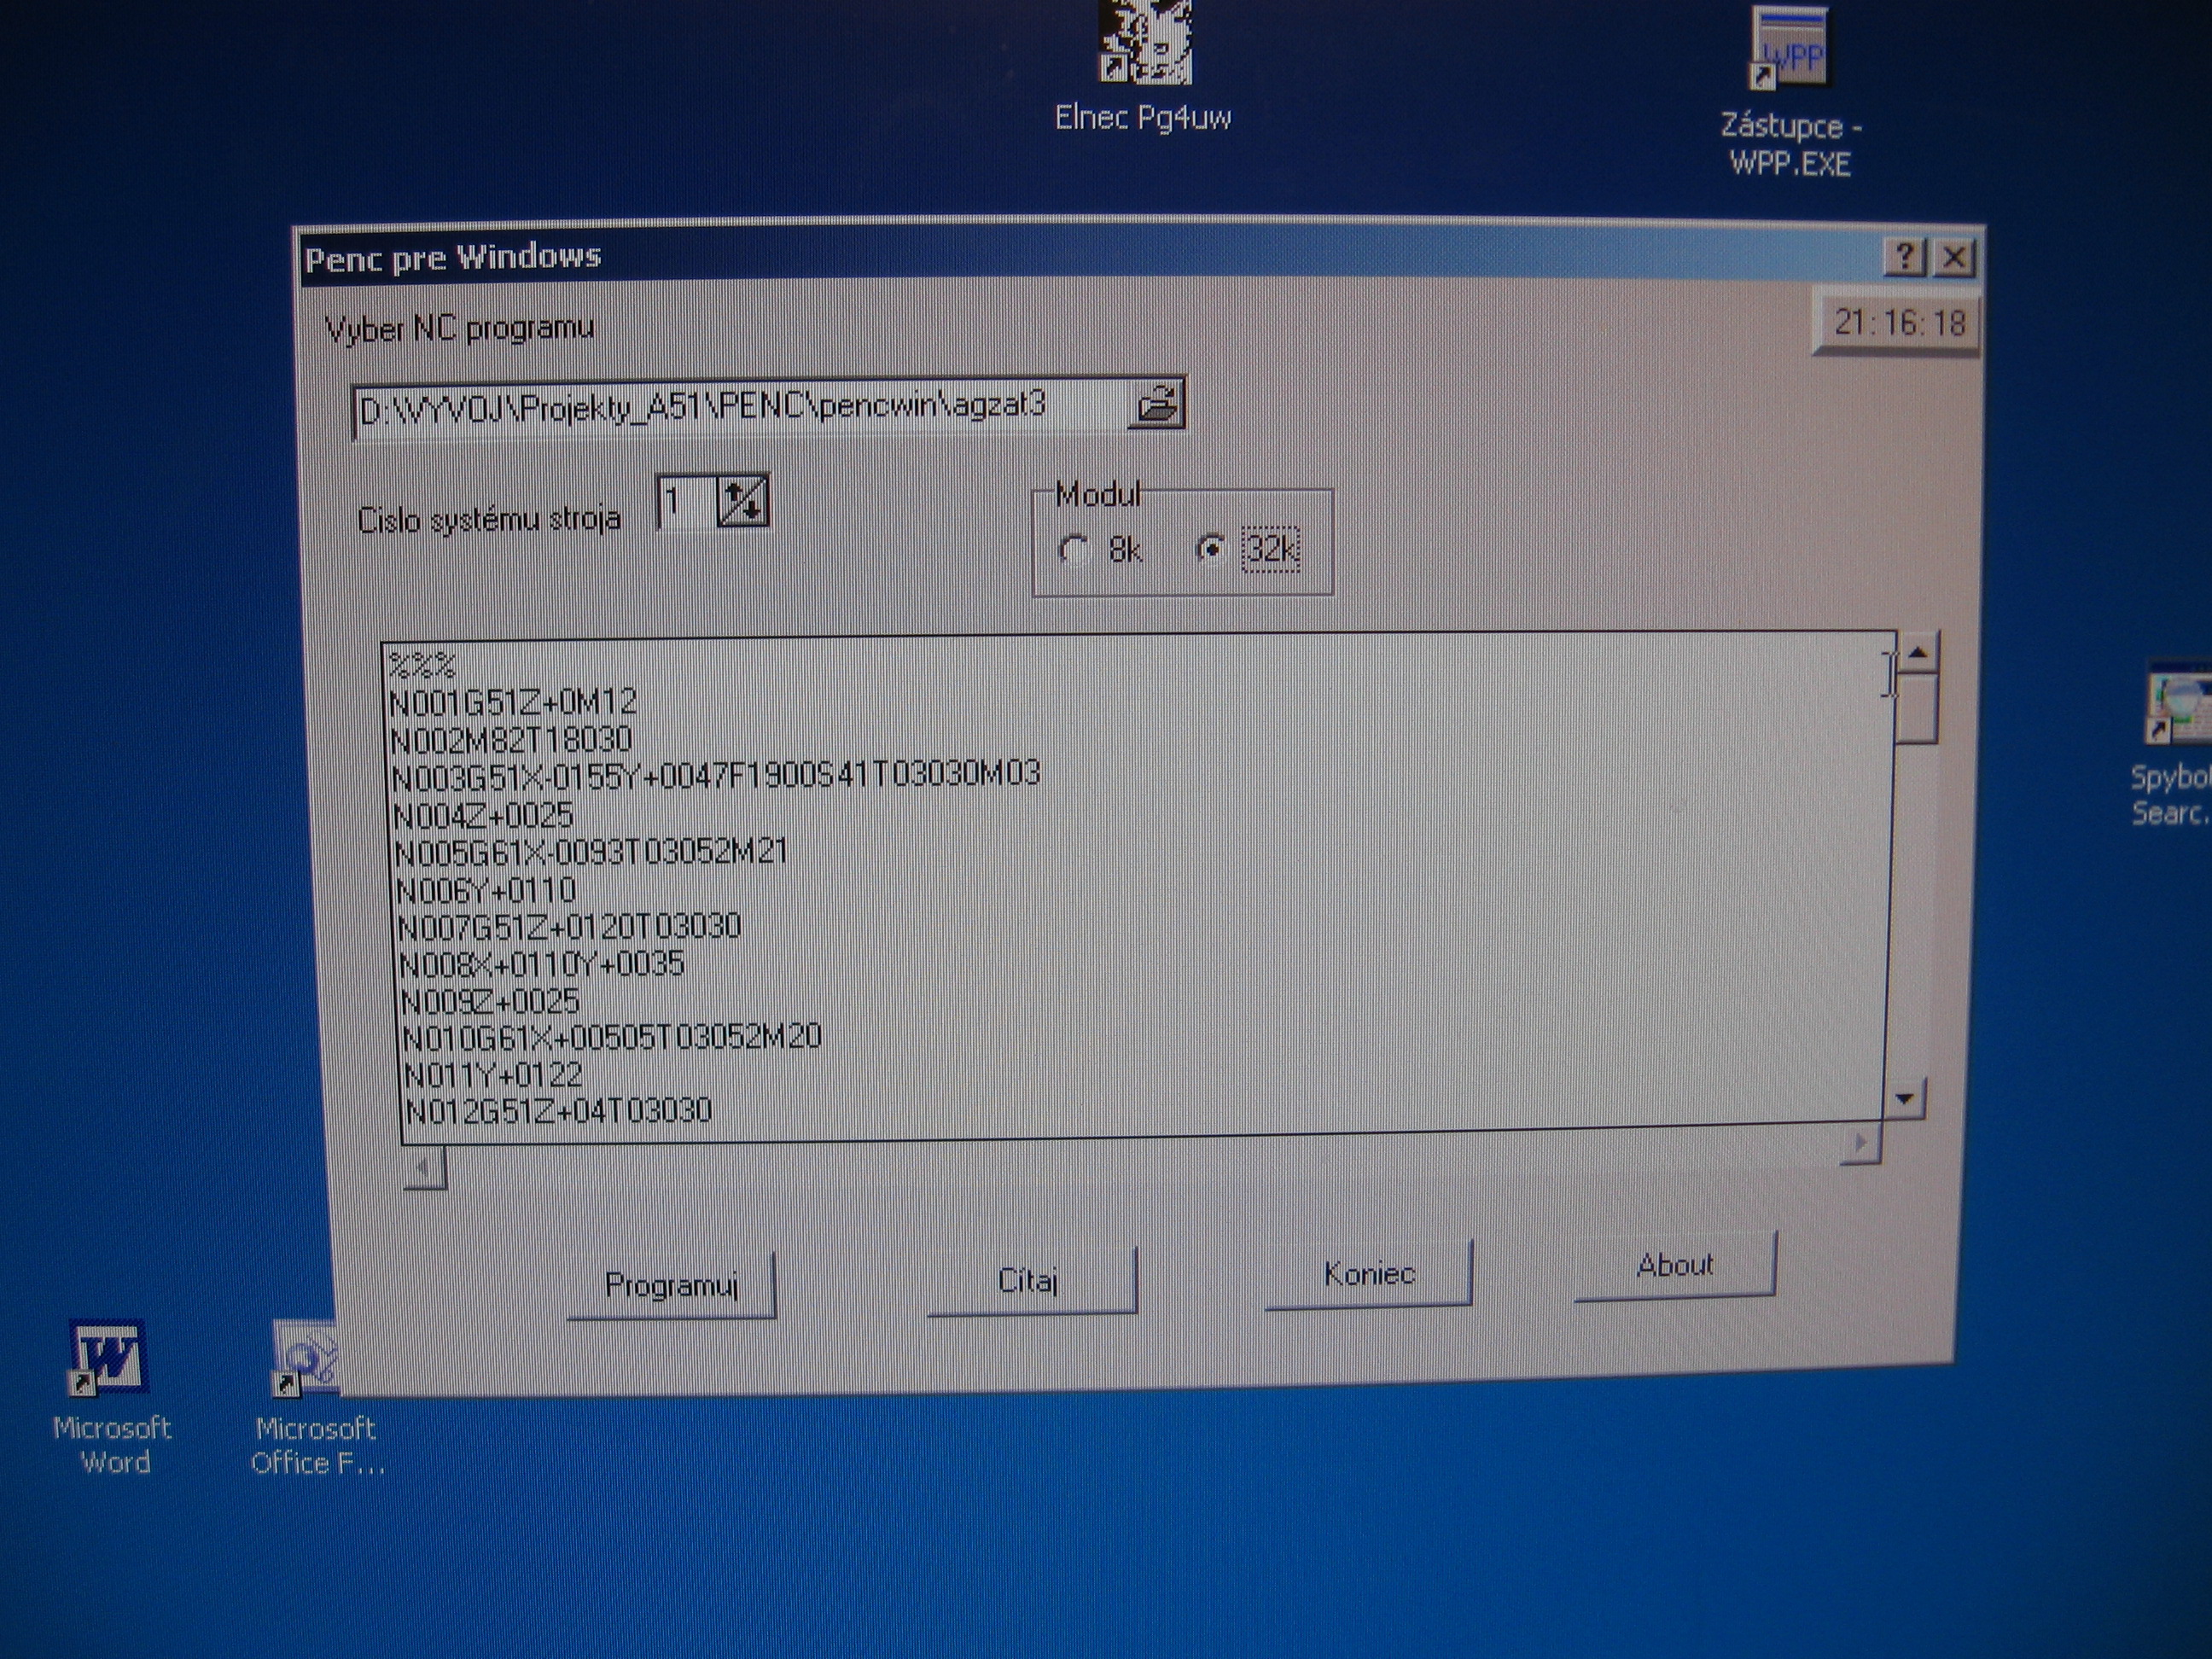Screen dimensions: 2212x1659
Task: Click the browse folder icon beside path
Action: (1158, 405)
